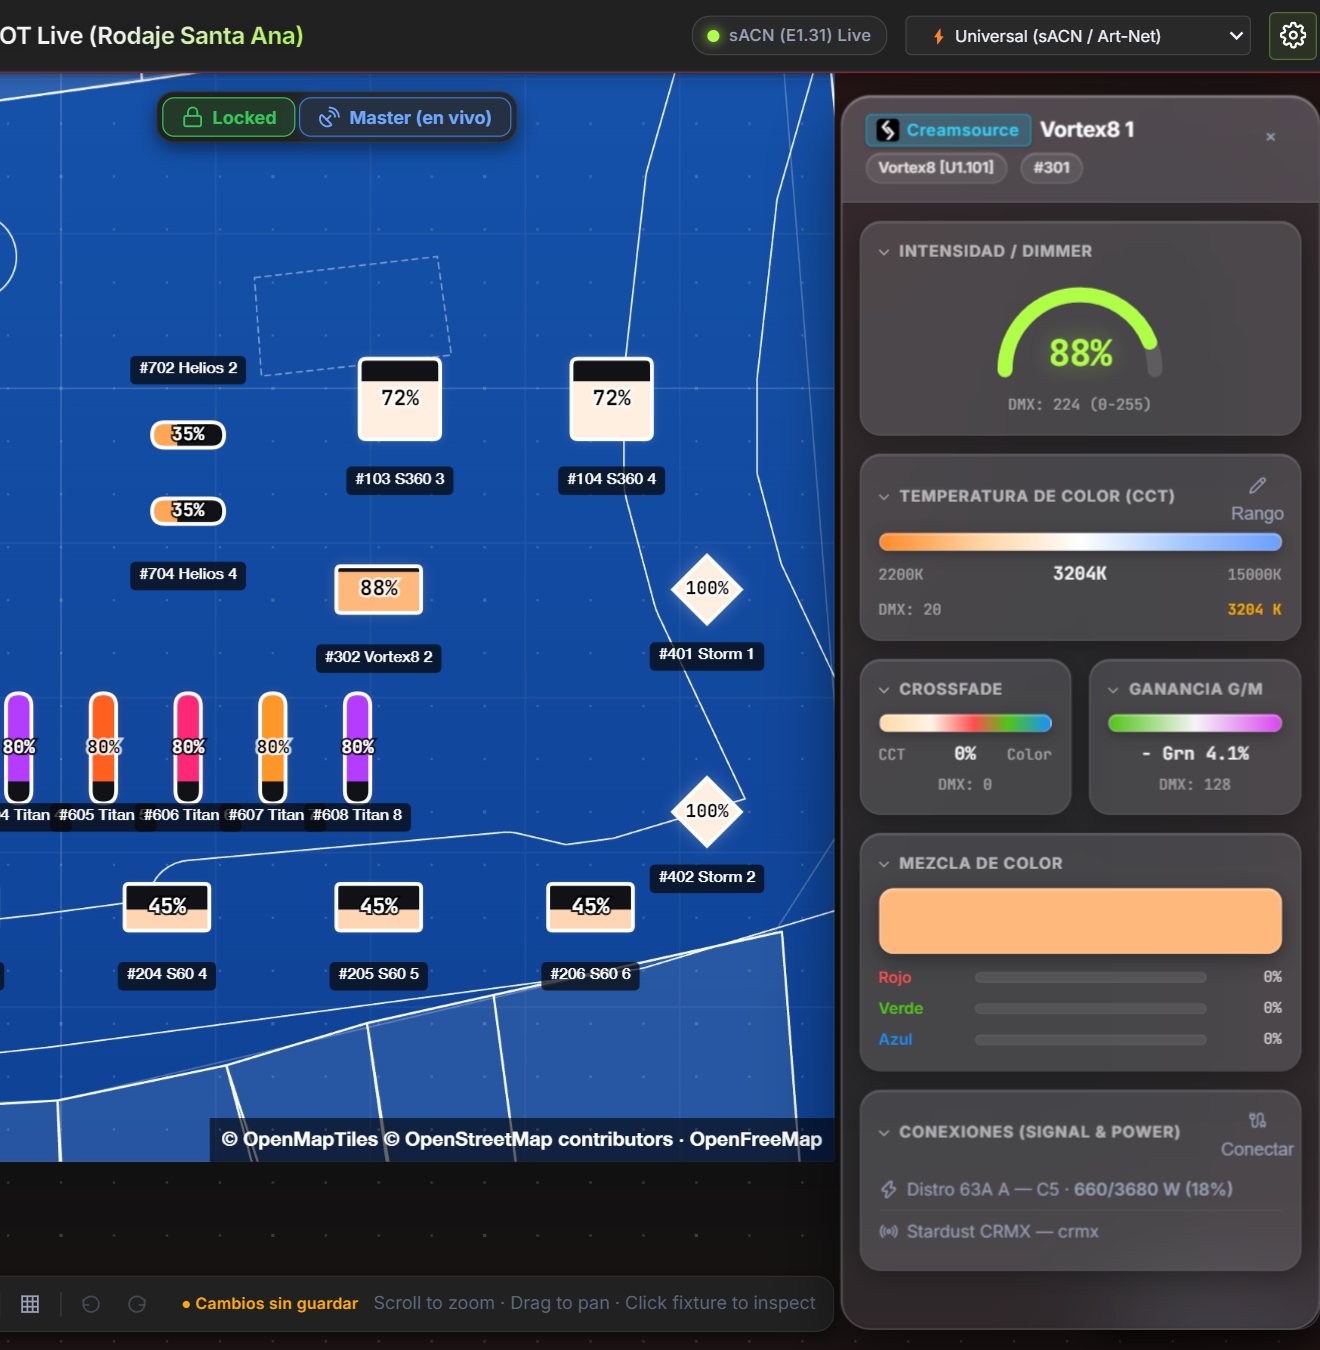Click the #301 fixture ID chip
The height and width of the screenshot is (1350, 1320).
1051,168
